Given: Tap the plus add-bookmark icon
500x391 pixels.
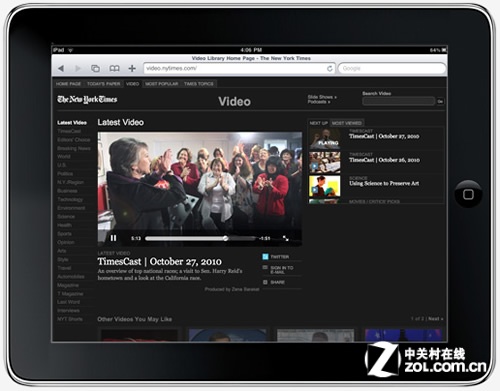Looking at the screenshot, I should (132, 68).
